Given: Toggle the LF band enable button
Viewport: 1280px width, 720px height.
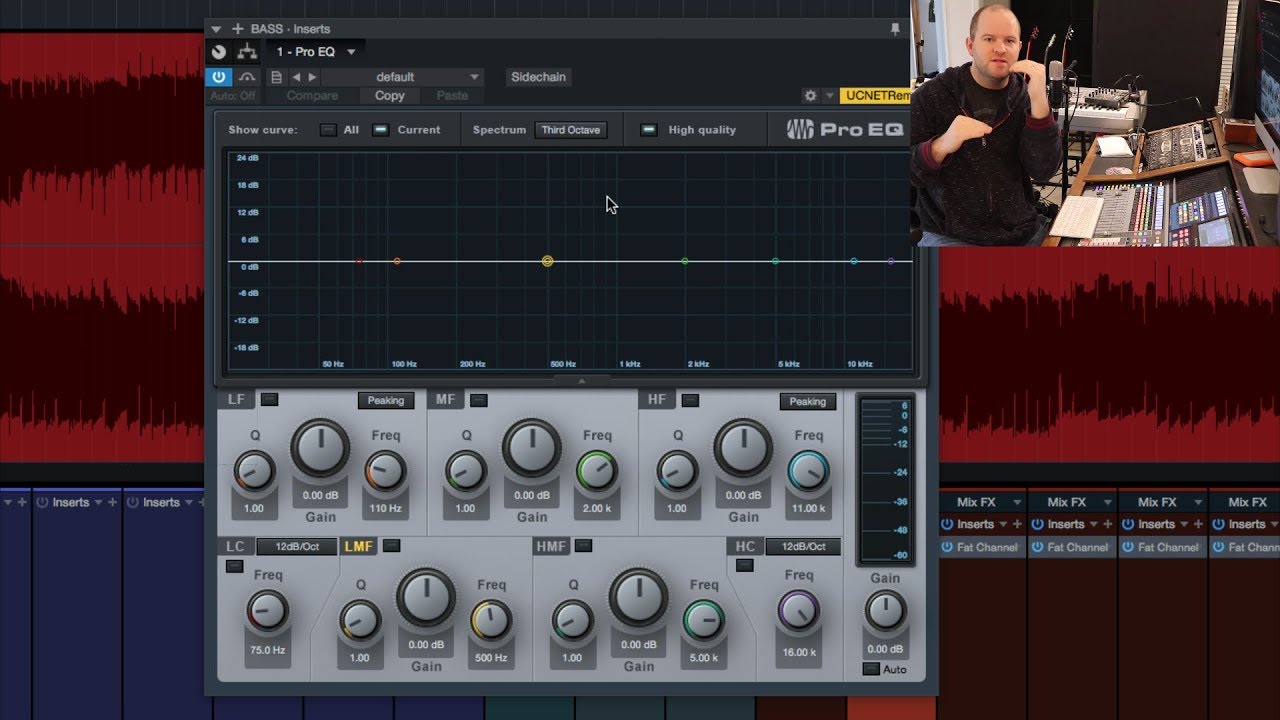Looking at the screenshot, I should click(269, 400).
